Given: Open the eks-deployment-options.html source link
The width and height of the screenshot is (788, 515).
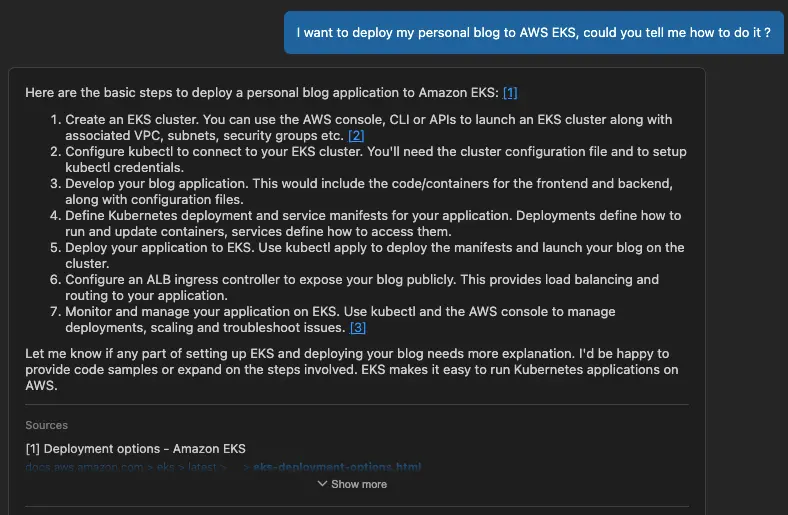Looking at the screenshot, I should 337,467.
